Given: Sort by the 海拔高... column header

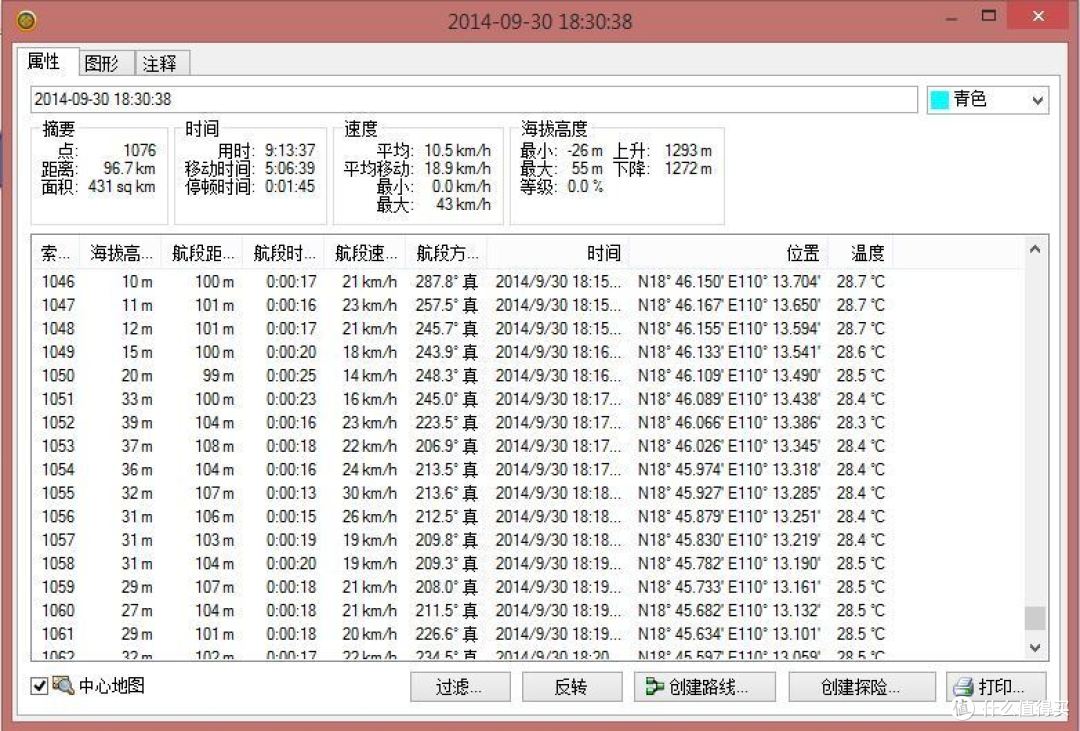Looking at the screenshot, I should click(x=121, y=254).
